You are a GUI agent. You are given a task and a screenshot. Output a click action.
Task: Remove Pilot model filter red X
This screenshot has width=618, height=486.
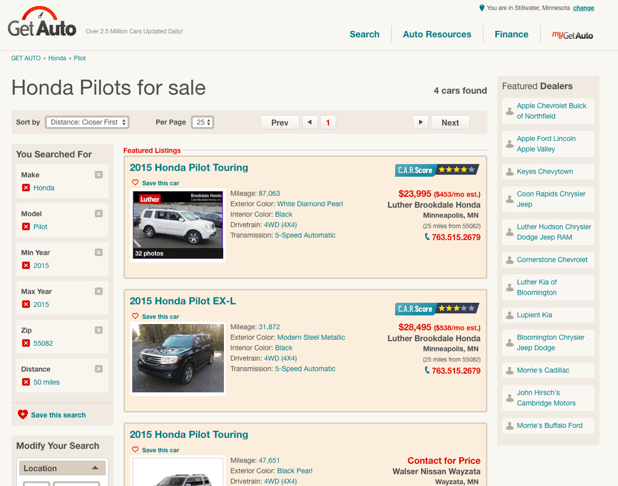coord(26,227)
